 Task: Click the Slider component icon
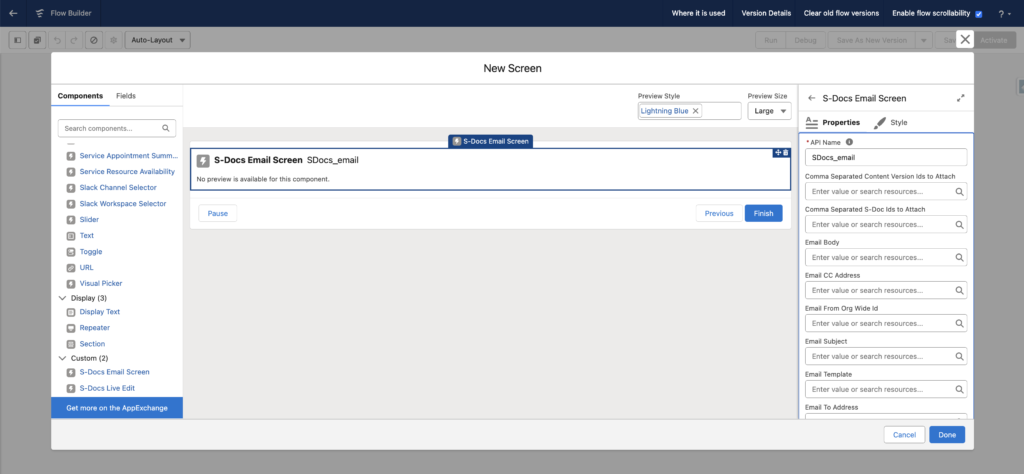coord(71,220)
